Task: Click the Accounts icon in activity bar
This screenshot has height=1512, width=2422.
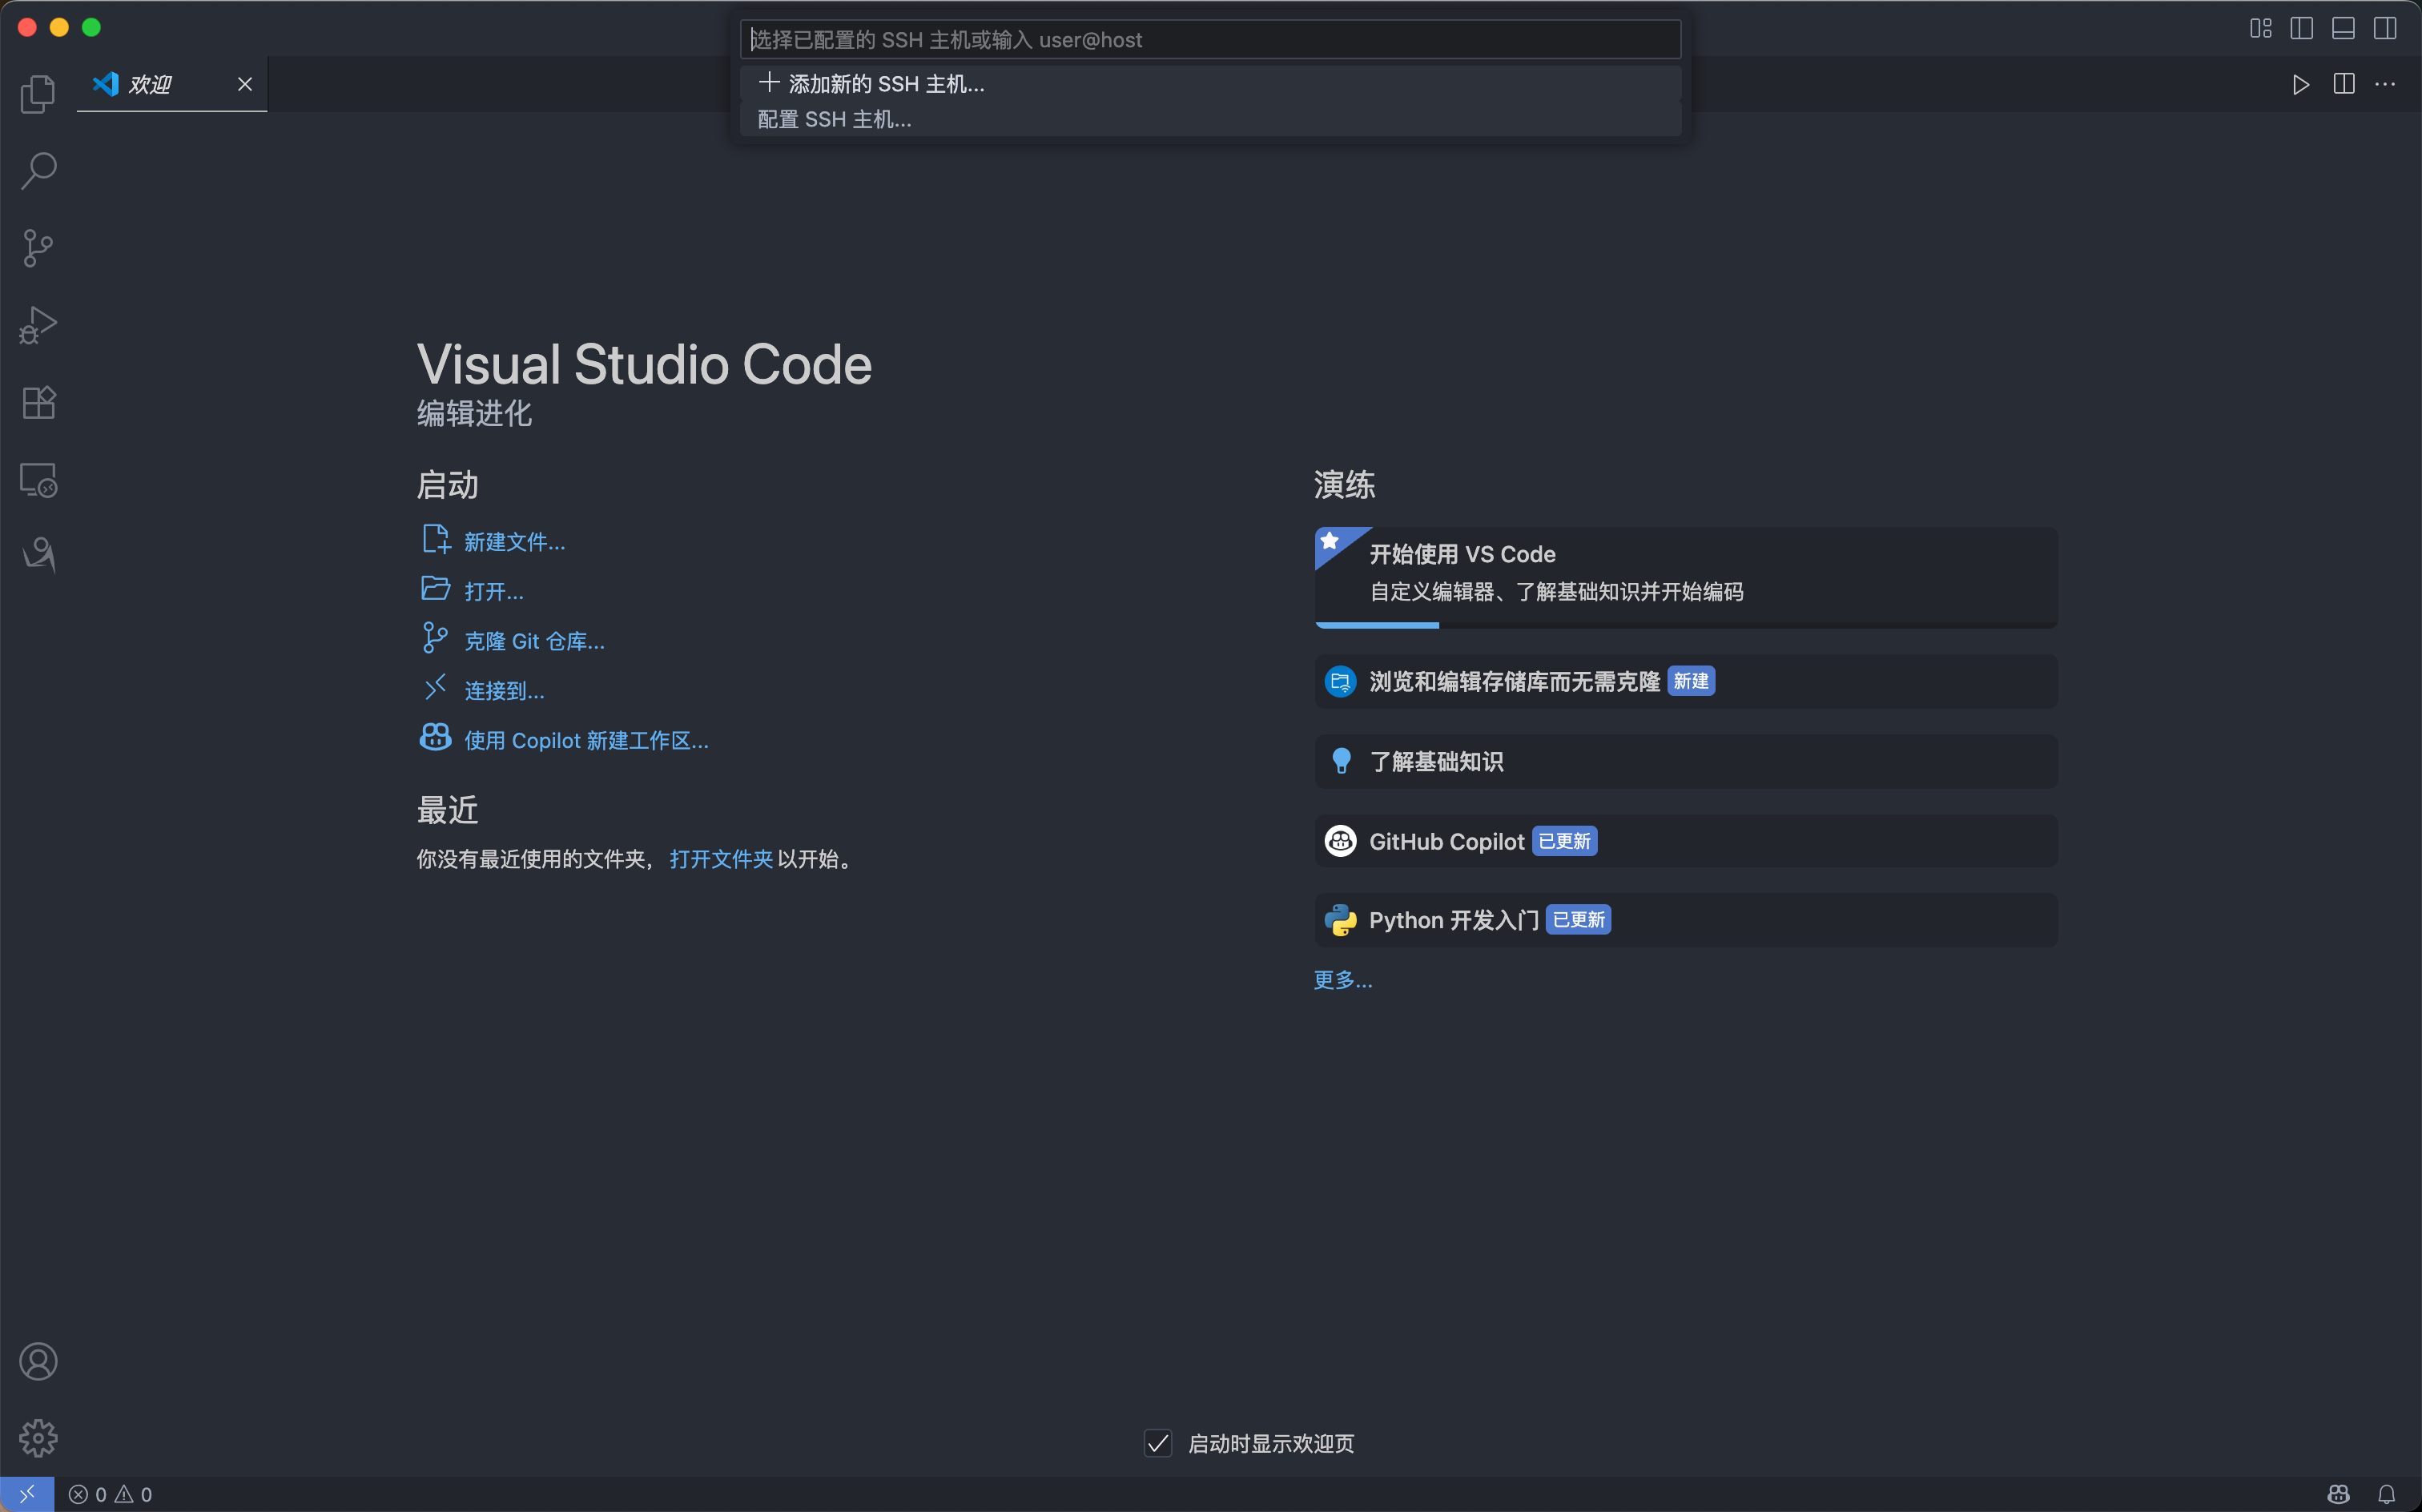Action: click(x=38, y=1362)
